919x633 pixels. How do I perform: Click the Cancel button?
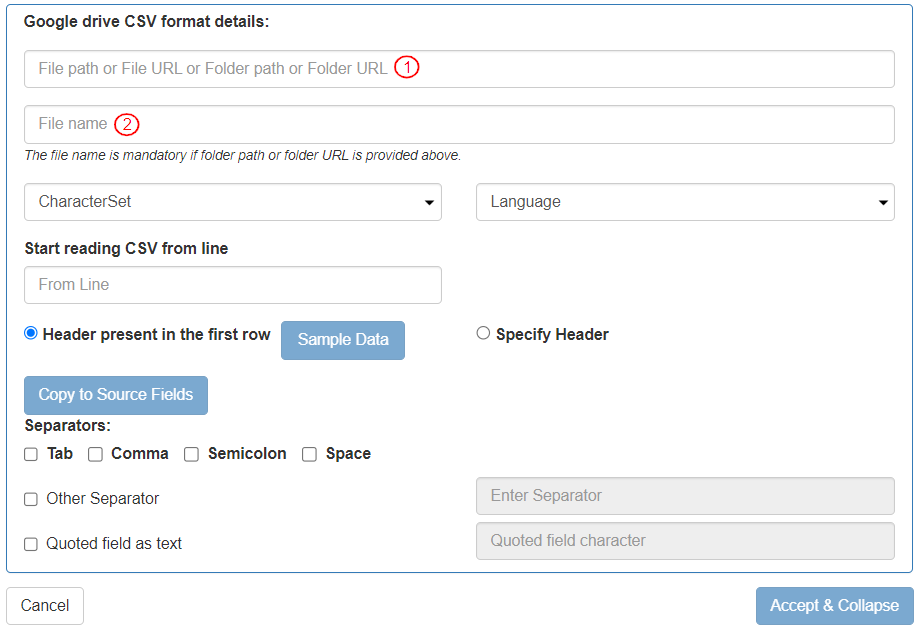(44, 605)
